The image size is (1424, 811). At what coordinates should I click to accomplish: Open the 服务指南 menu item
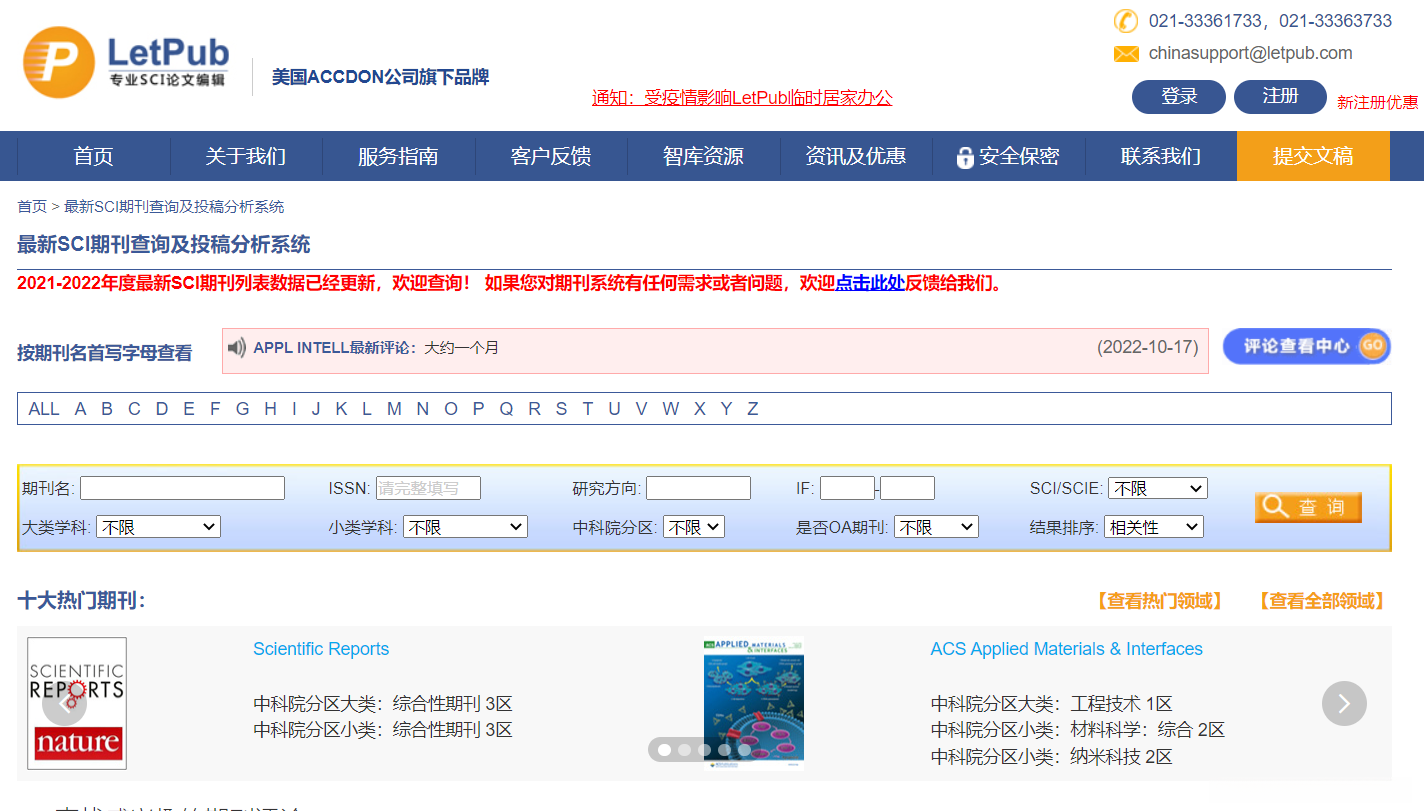398,156
